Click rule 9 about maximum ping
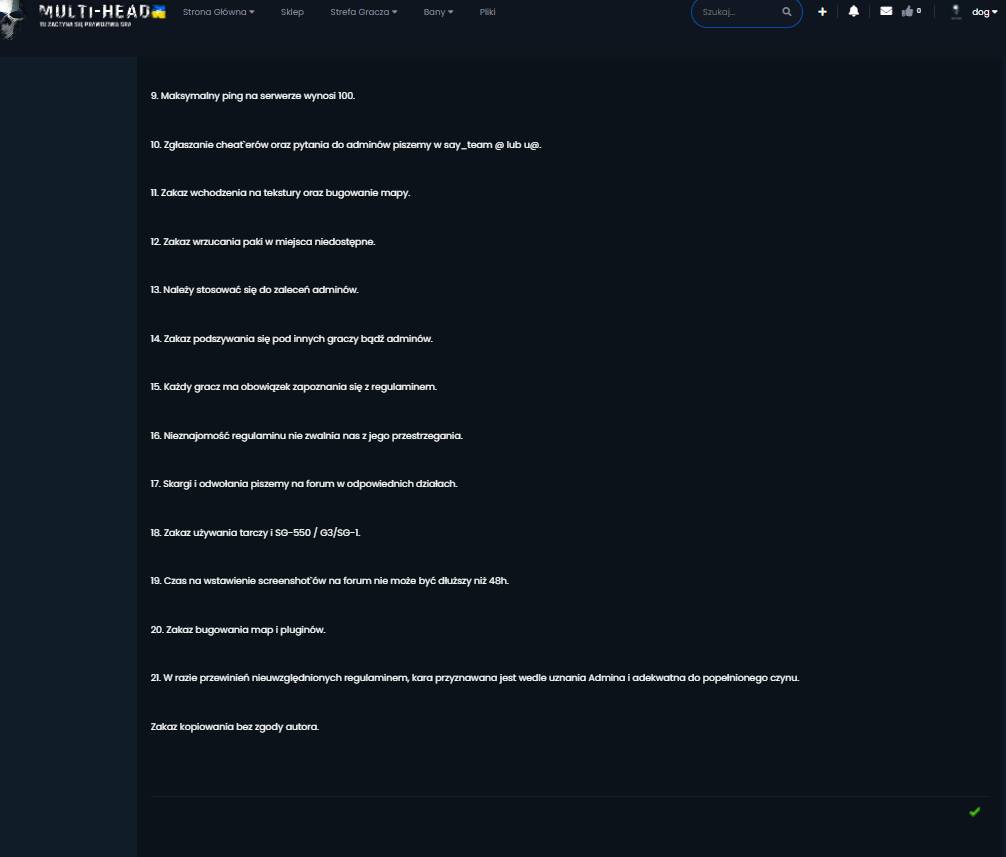 [252, 96]
